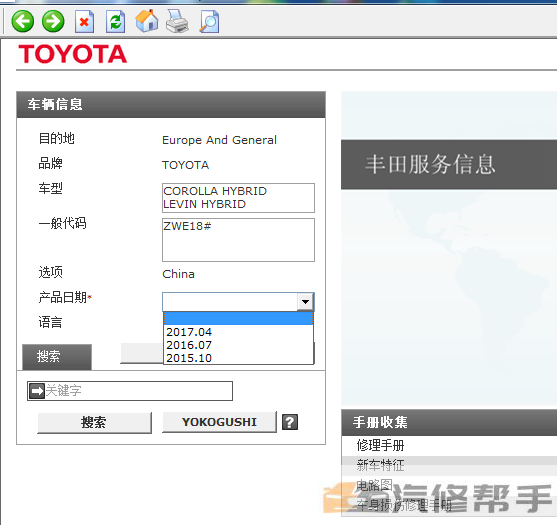This screenshot has width=557, height=525.
Task: Click the help question mark icon
Action: 290,422
